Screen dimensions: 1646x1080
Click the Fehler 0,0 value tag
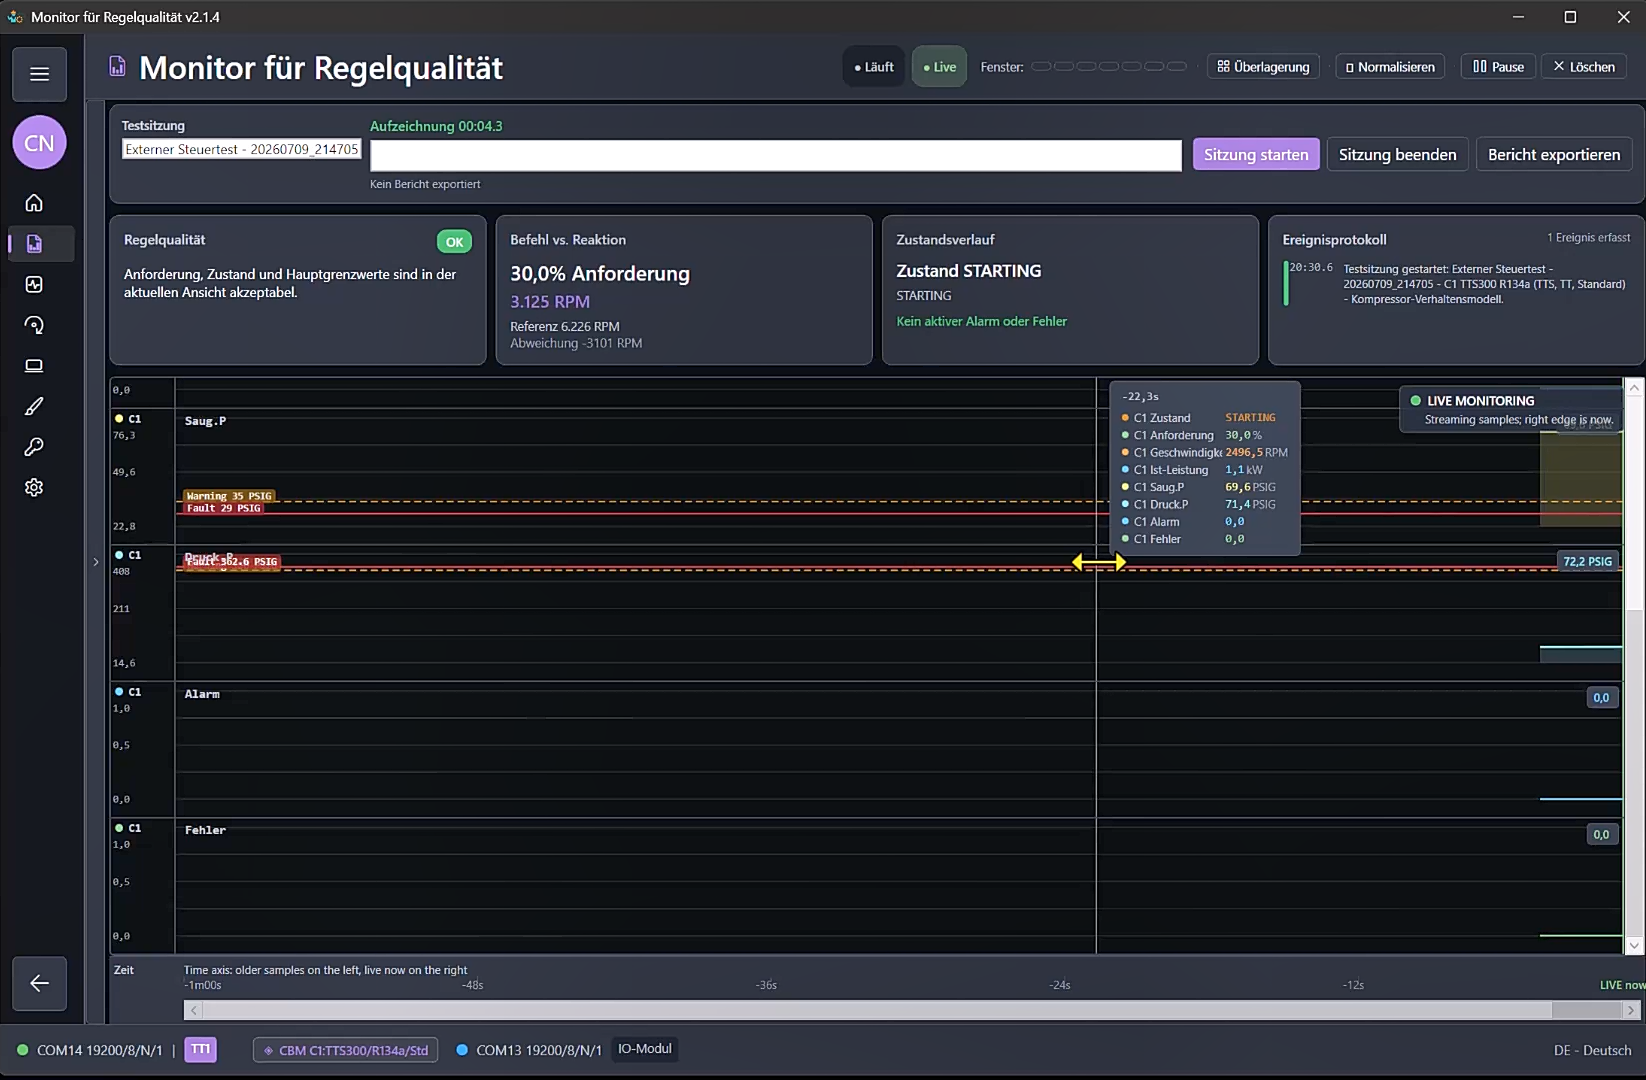pyautogui.click(x=1601, y=834)
